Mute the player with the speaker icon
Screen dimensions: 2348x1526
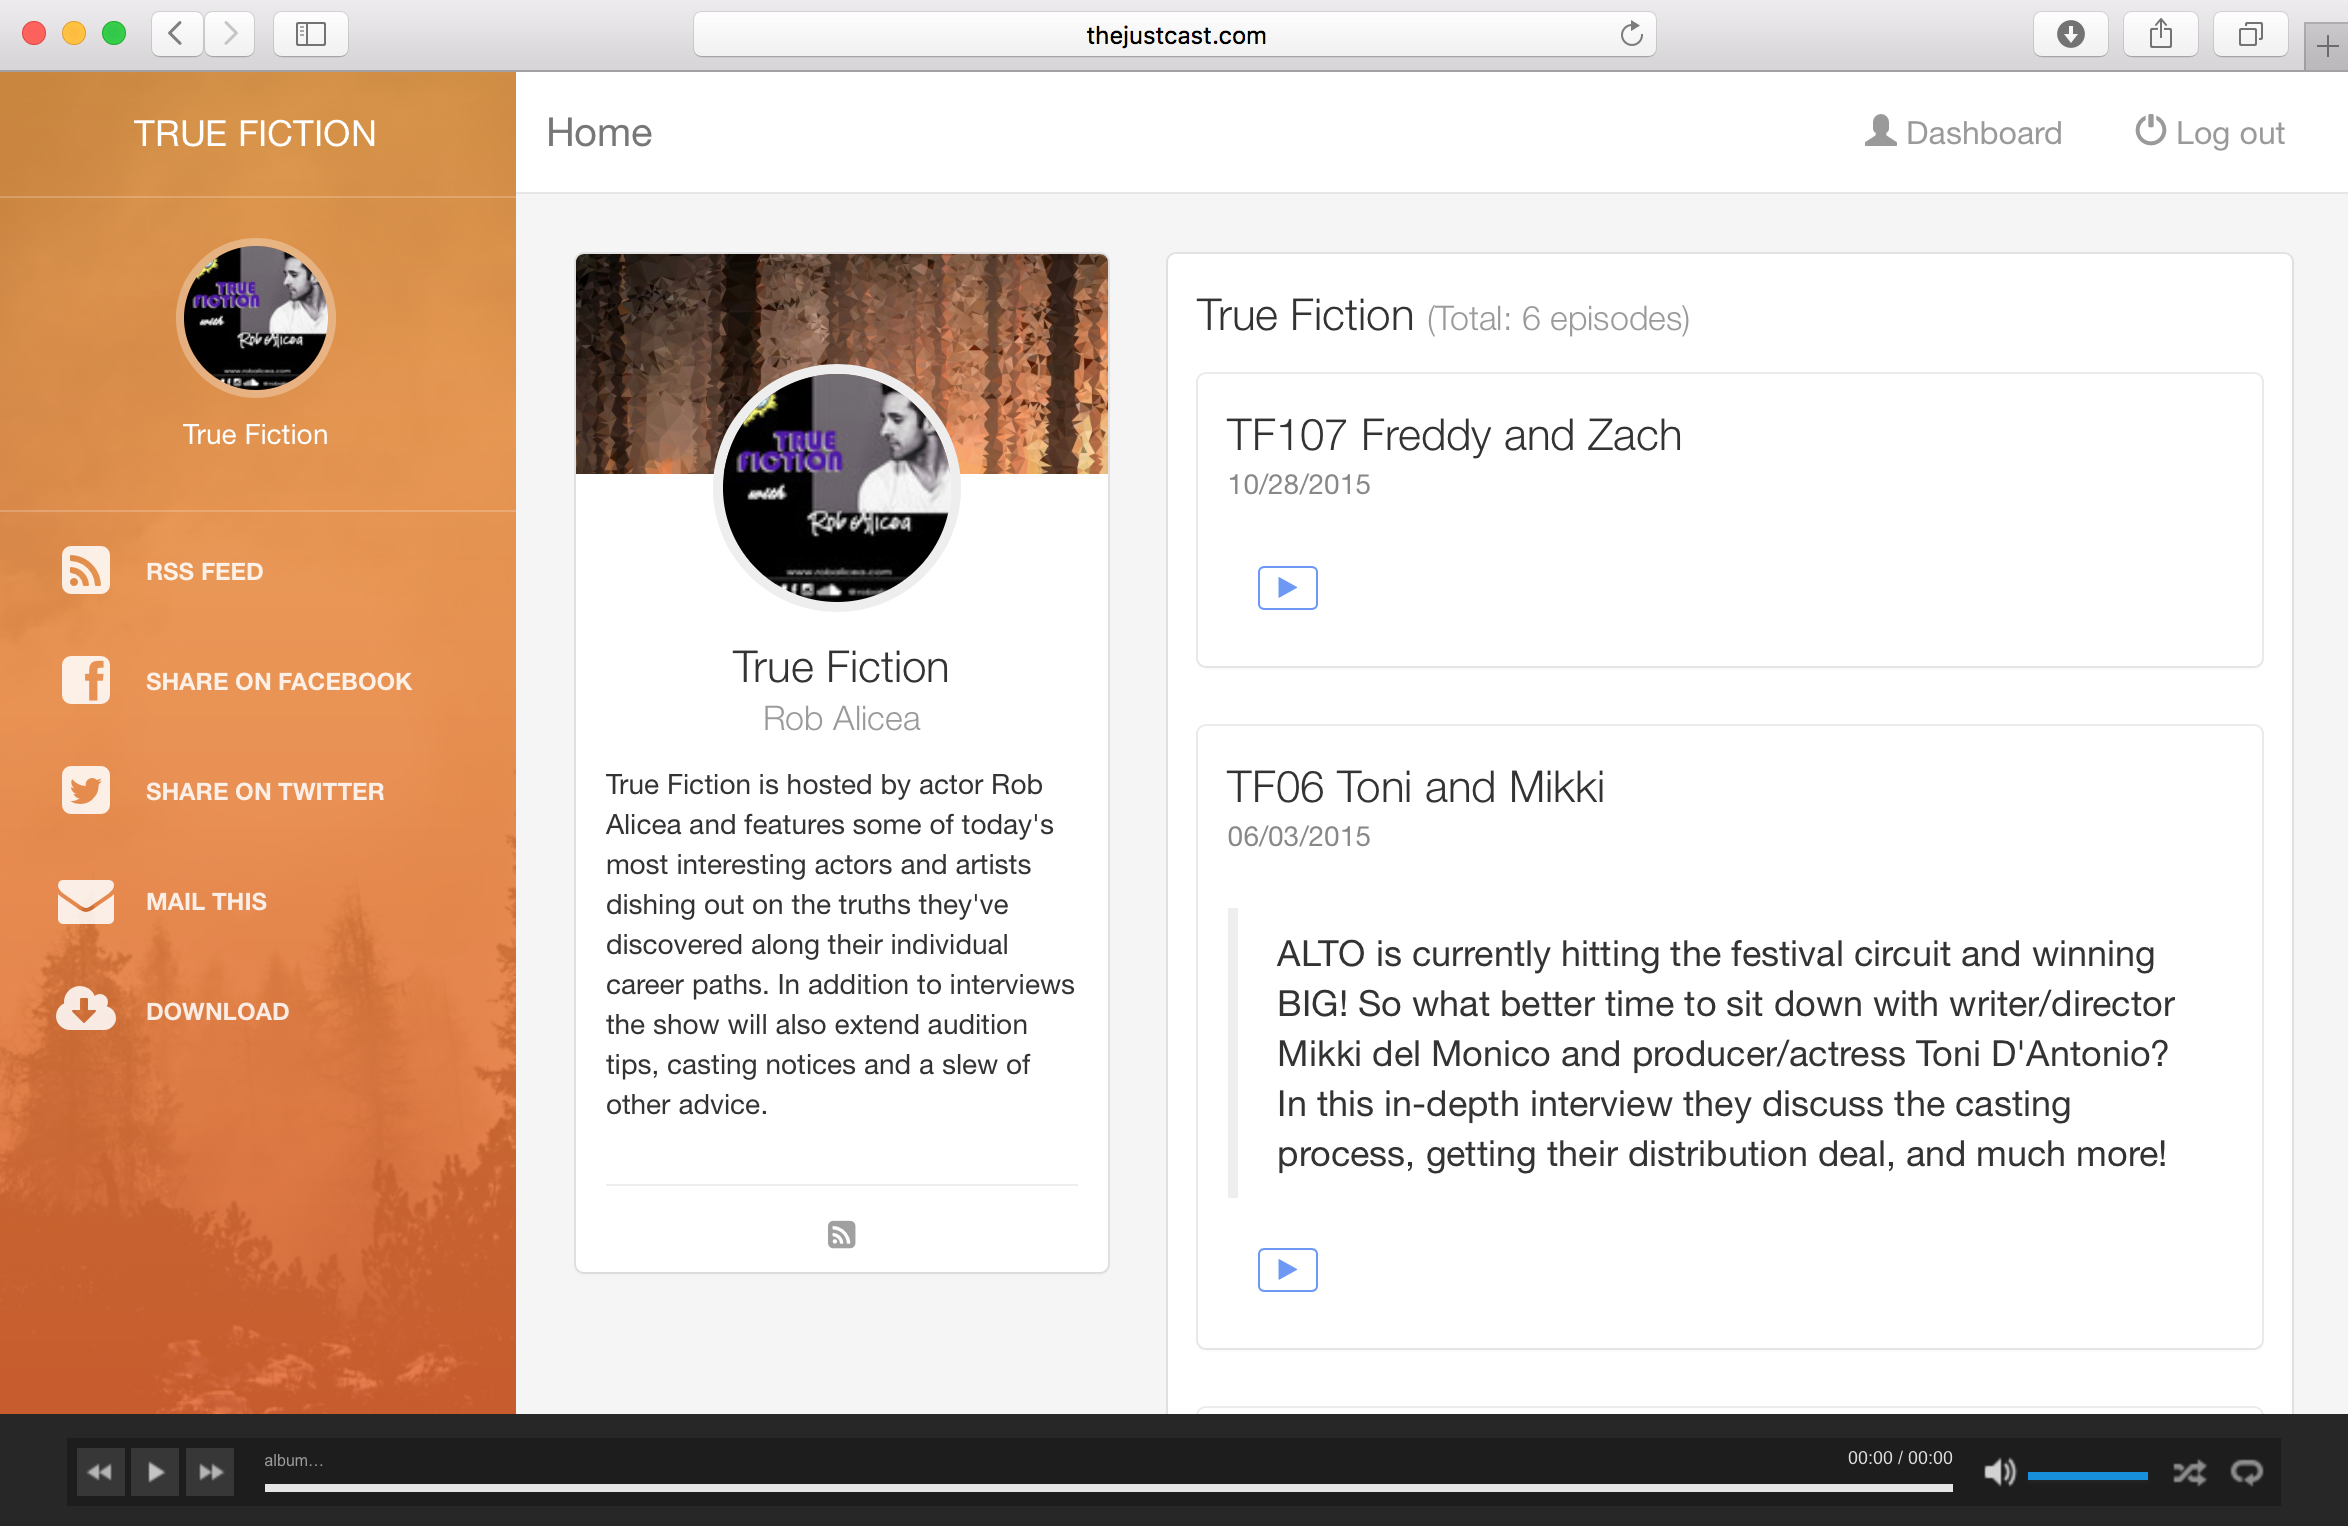click(x=1999, y=1472)
